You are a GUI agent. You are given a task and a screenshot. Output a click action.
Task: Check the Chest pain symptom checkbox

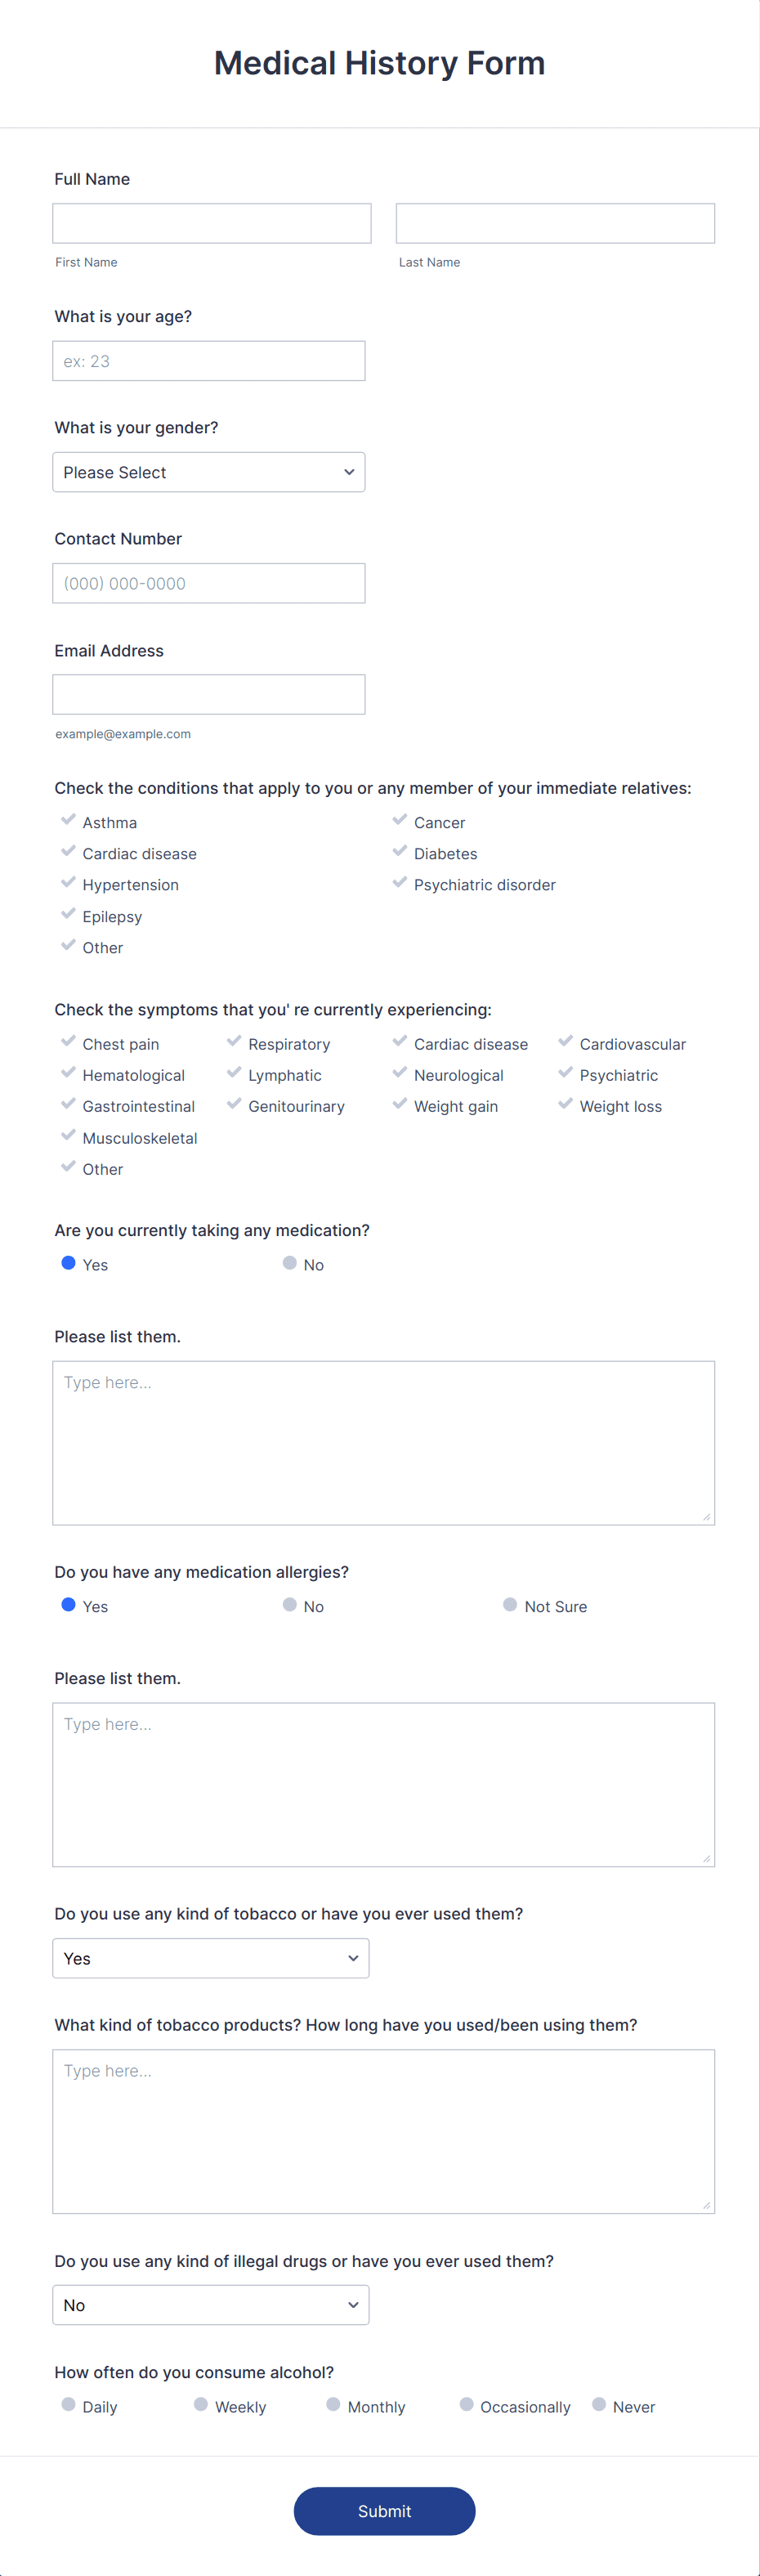[68, 1042]
